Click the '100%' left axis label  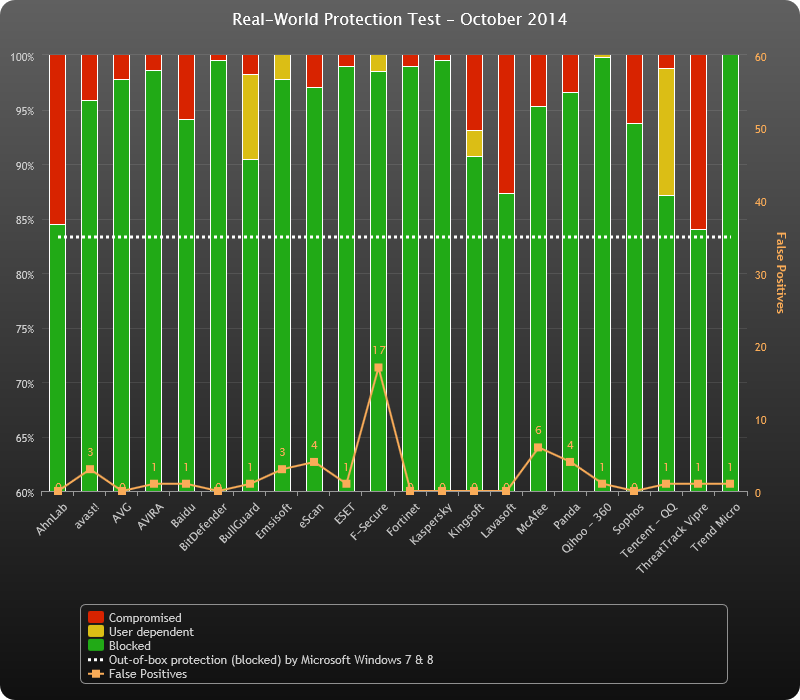(x=22, y=57)
